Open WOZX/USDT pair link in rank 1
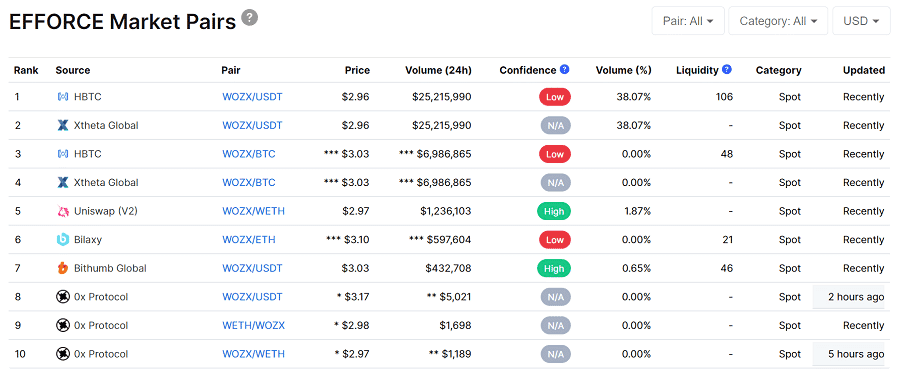The height and width of the screenshot is (375, 900). pos(253,97)
